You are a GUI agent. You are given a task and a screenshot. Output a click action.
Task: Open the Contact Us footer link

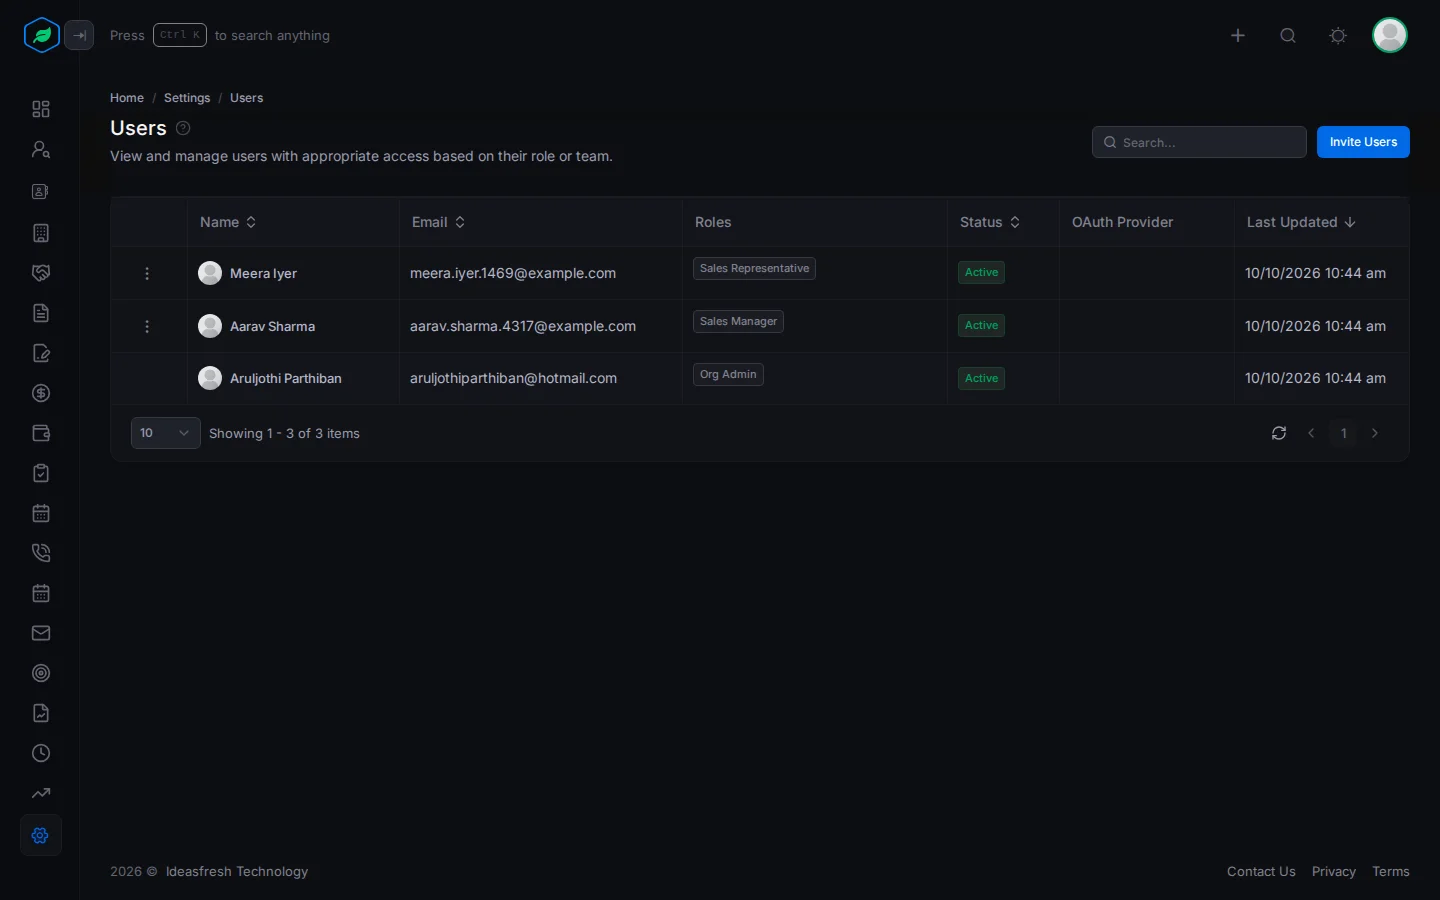point(1261,872)
